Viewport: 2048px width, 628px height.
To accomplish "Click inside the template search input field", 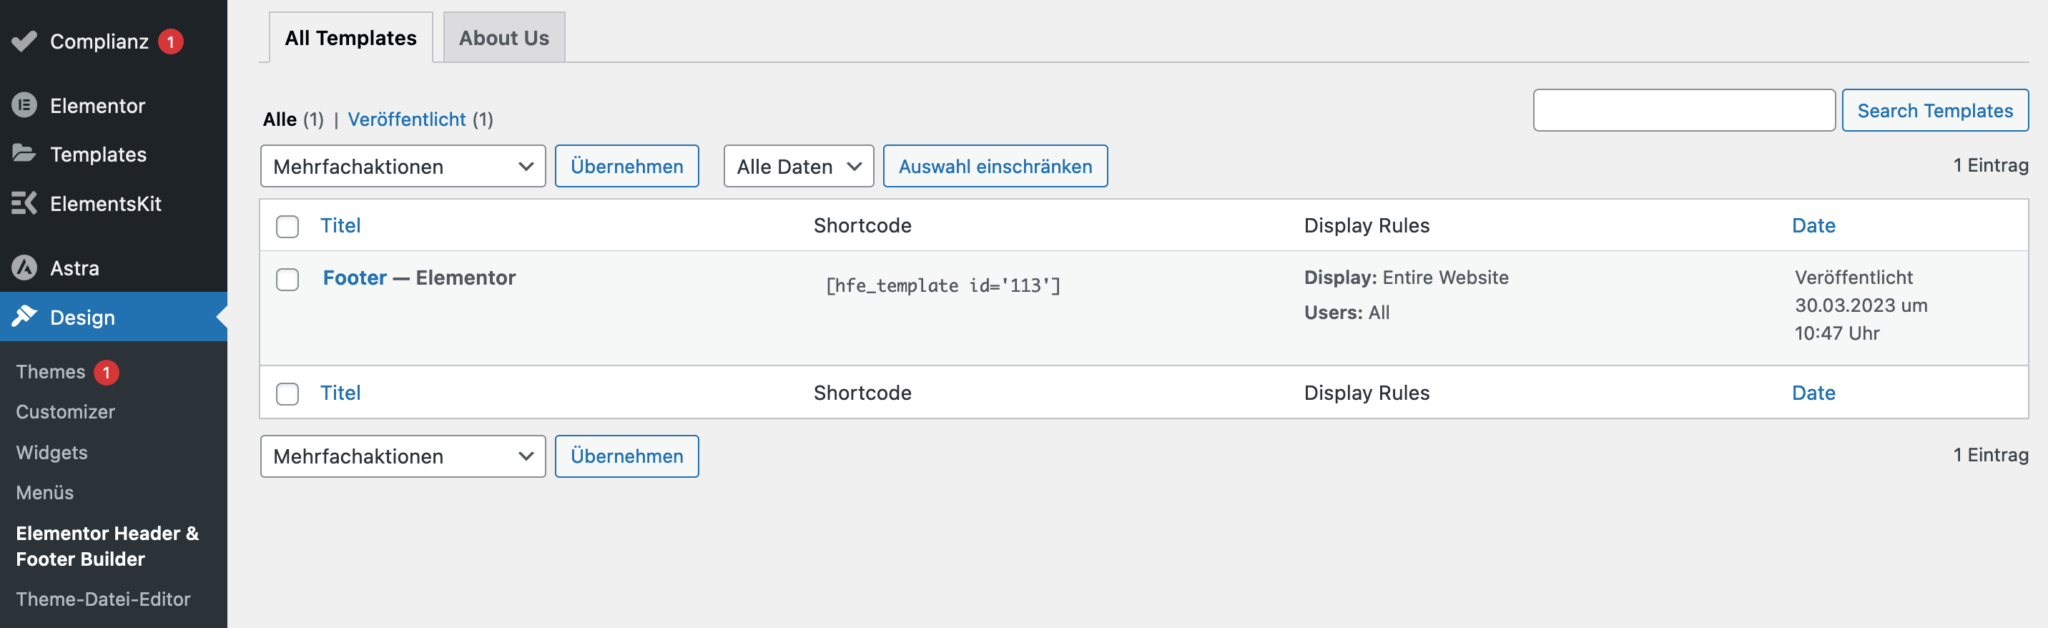I will (1683, 110).
